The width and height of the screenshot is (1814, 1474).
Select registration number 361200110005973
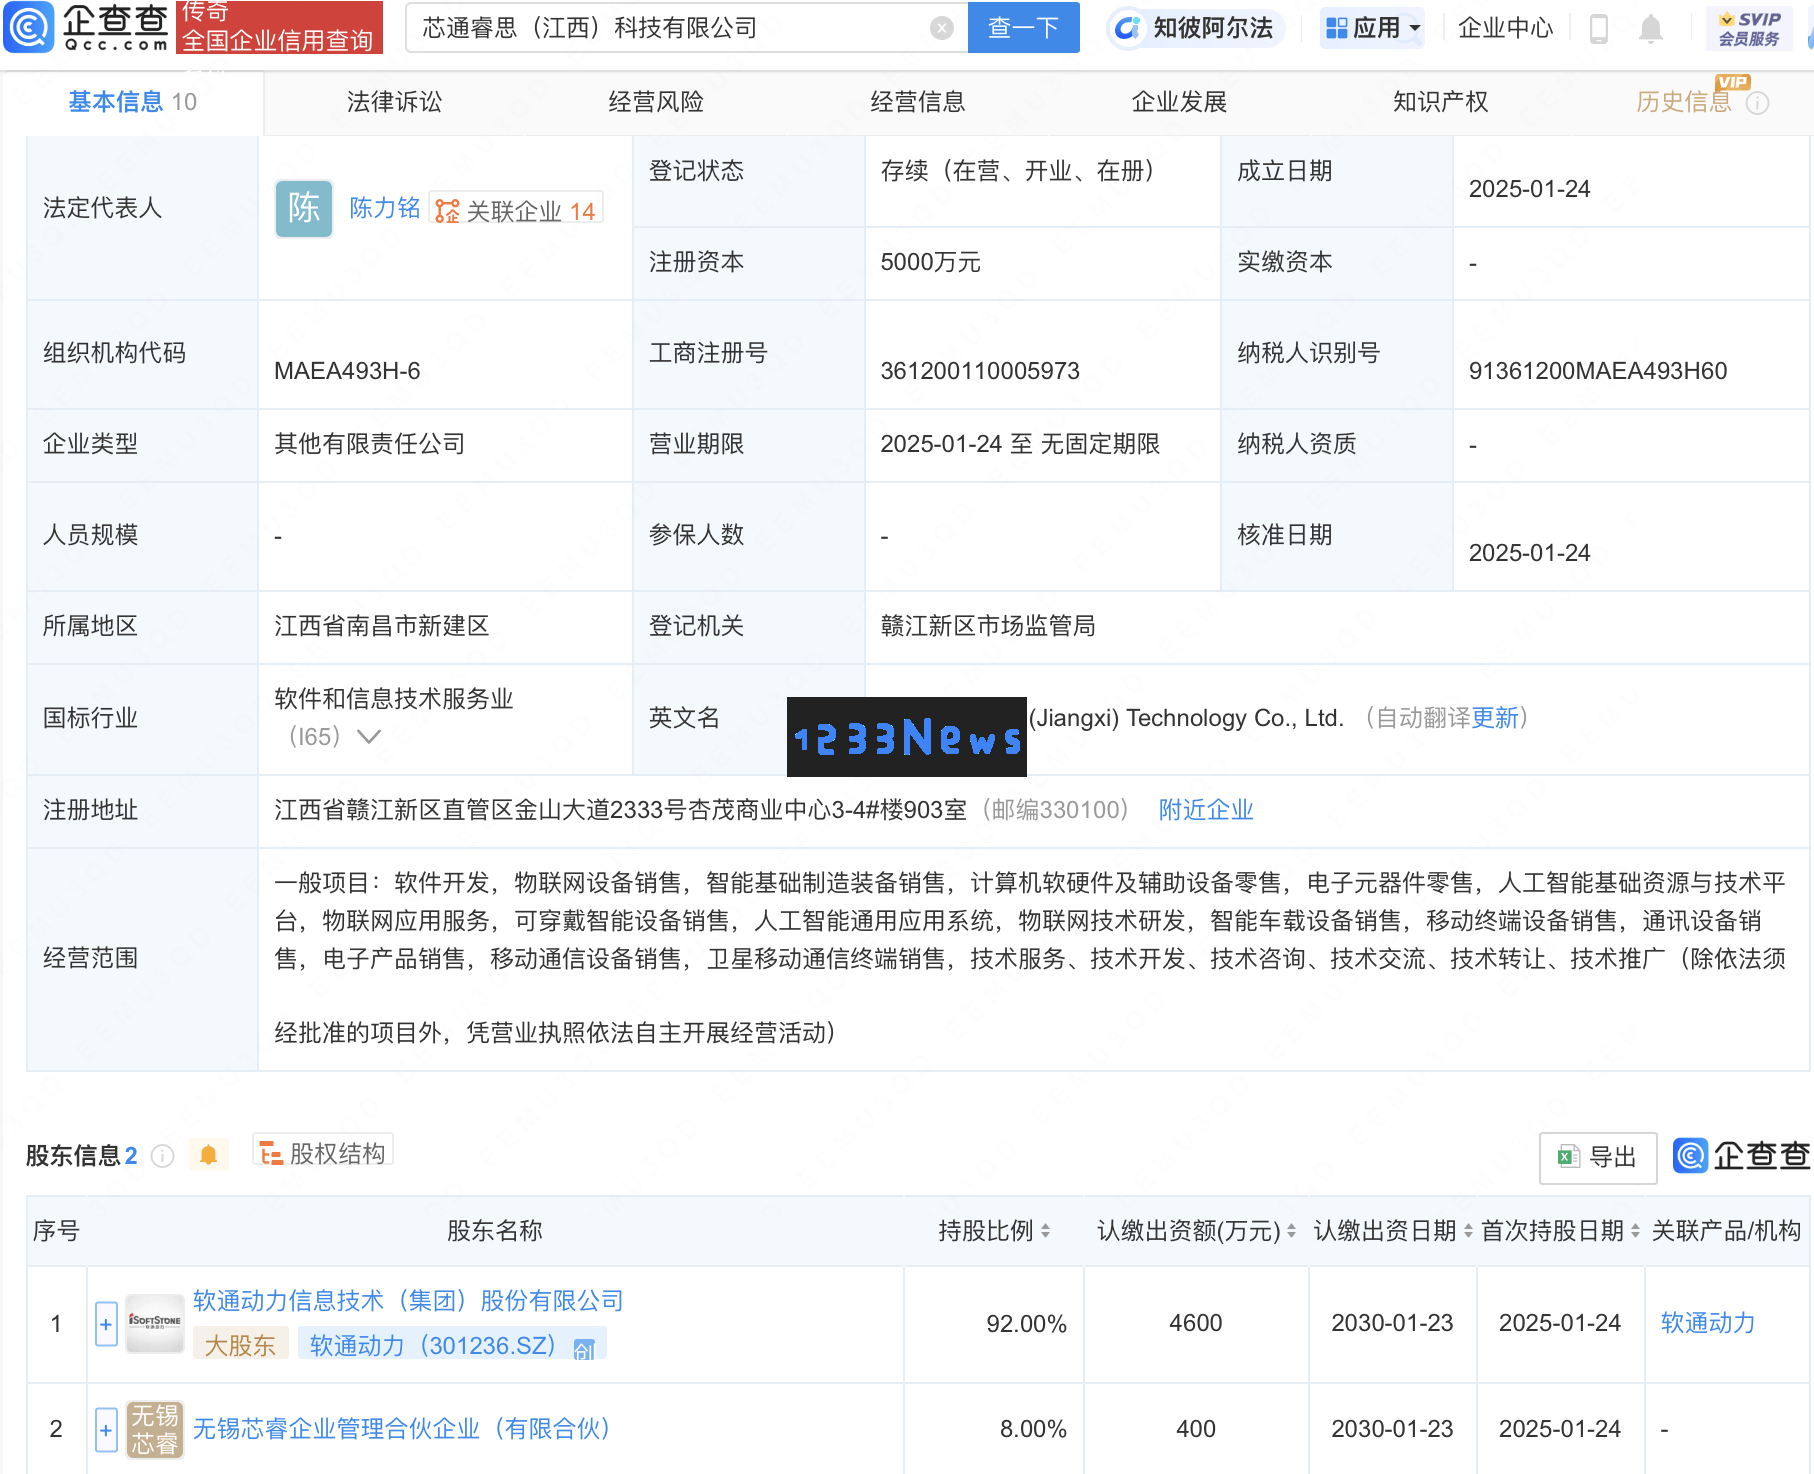coord(980,371)
